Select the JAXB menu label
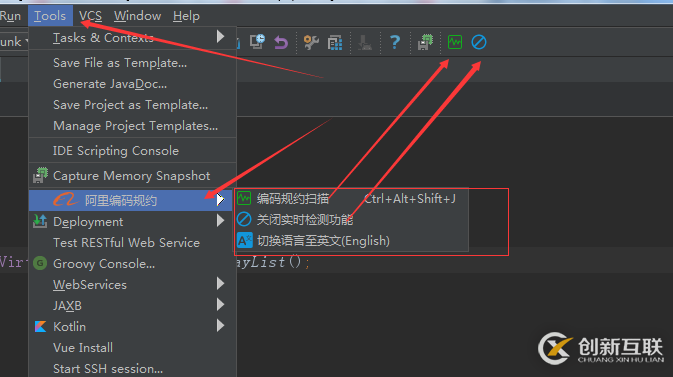Viewport: 673px width, 377px height. pos(67,306)
